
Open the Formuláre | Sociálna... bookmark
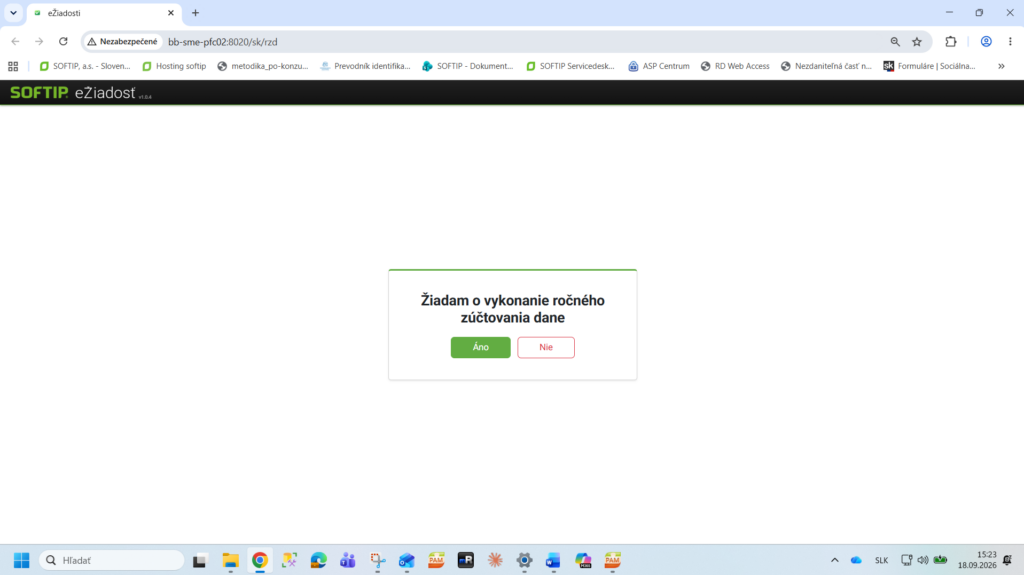tap(929, 66)
